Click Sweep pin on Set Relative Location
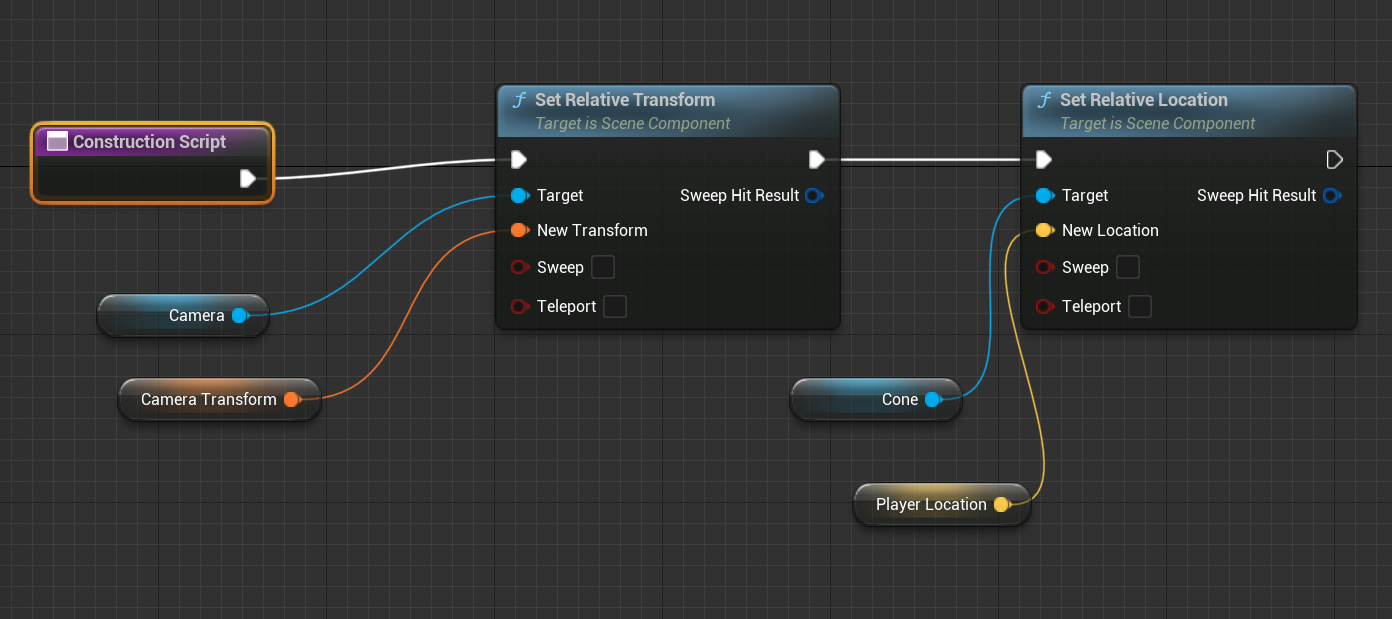The width and height of the screenshot is (1392, 619). click(1044, 267)
